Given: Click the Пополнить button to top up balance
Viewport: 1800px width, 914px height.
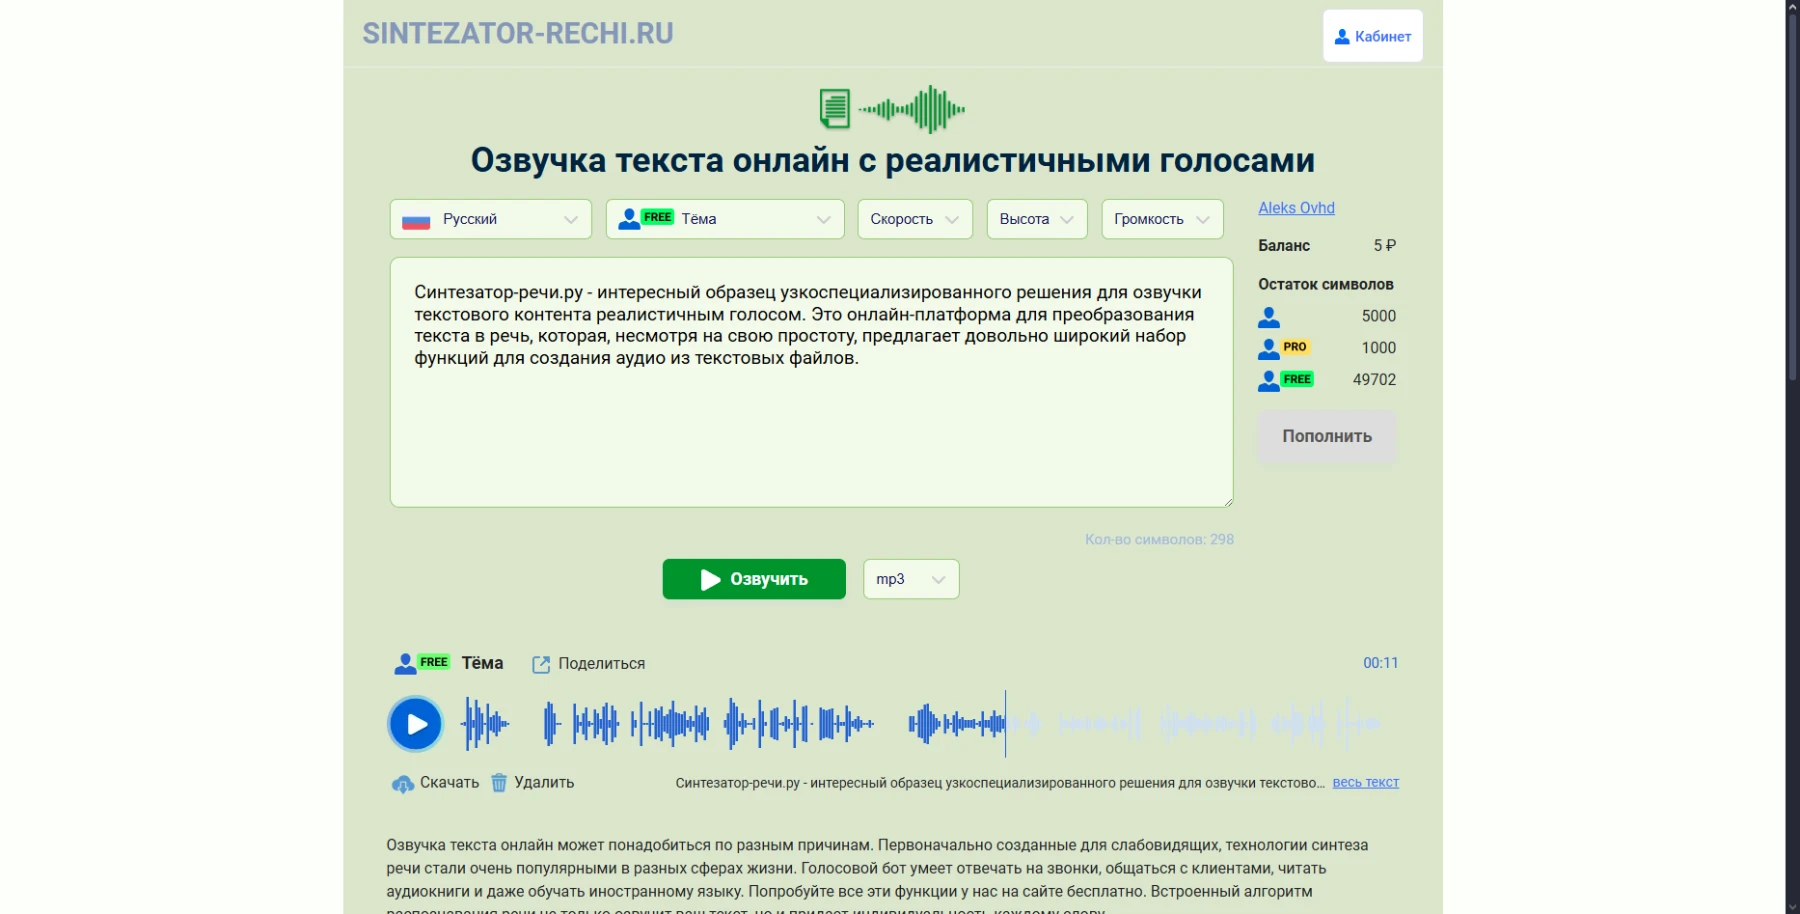Looking at the screenshot, I should (x=1326, y=436).
